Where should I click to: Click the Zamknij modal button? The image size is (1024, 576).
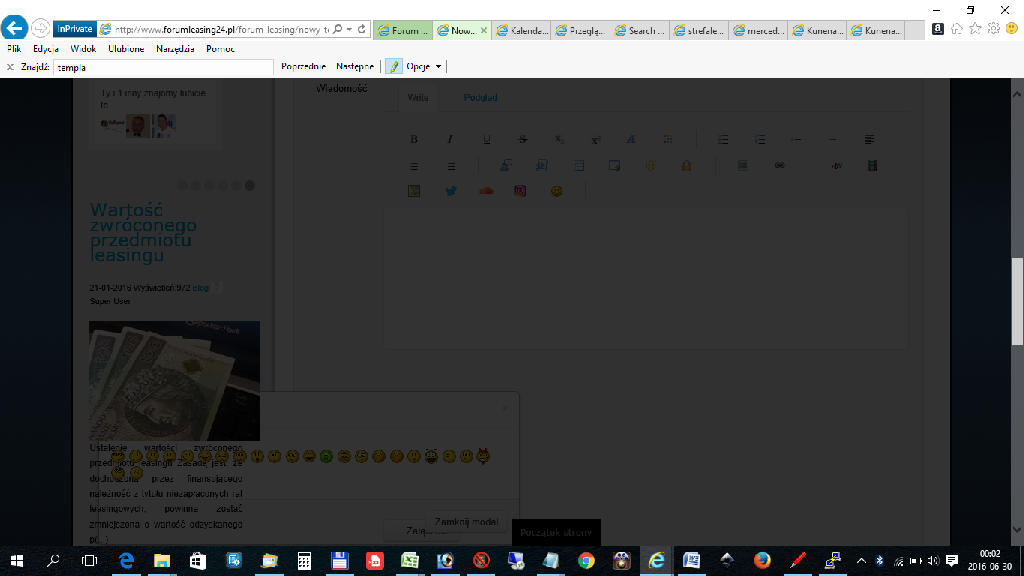466,522
